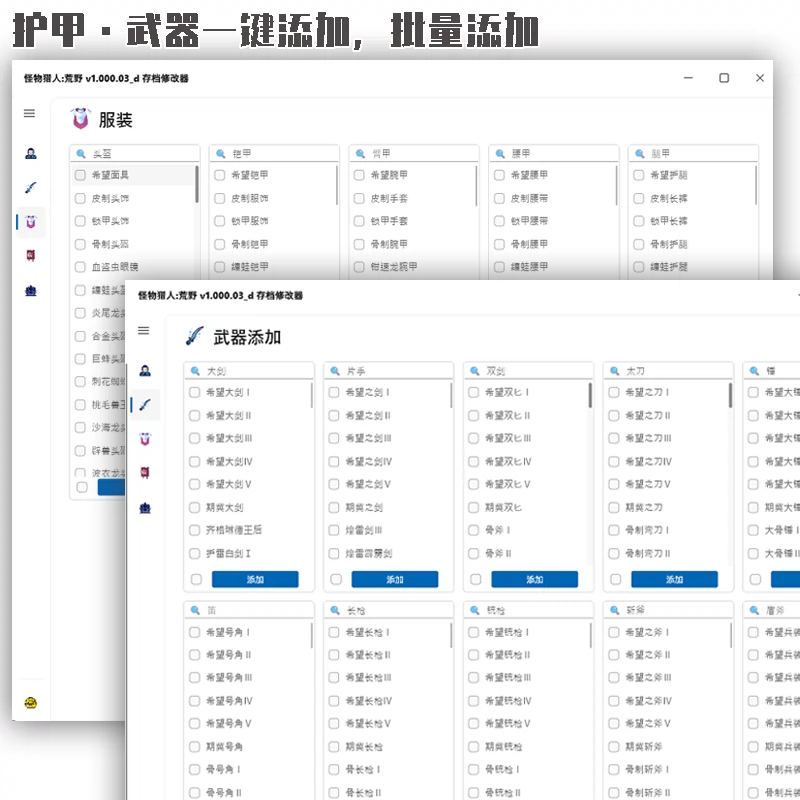Select sword icon in back window sidebar
The height and width of the screenshot is (800, 800).
click(x=31, y=188)
